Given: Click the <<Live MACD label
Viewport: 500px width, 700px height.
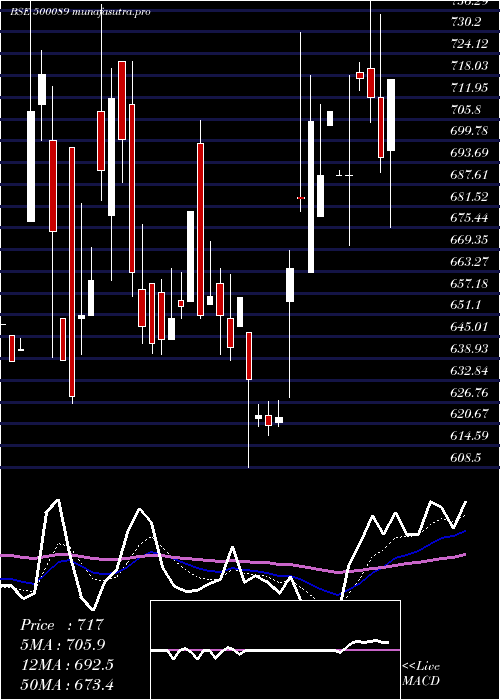Looking at the screenshot, I should pos(421,674).
